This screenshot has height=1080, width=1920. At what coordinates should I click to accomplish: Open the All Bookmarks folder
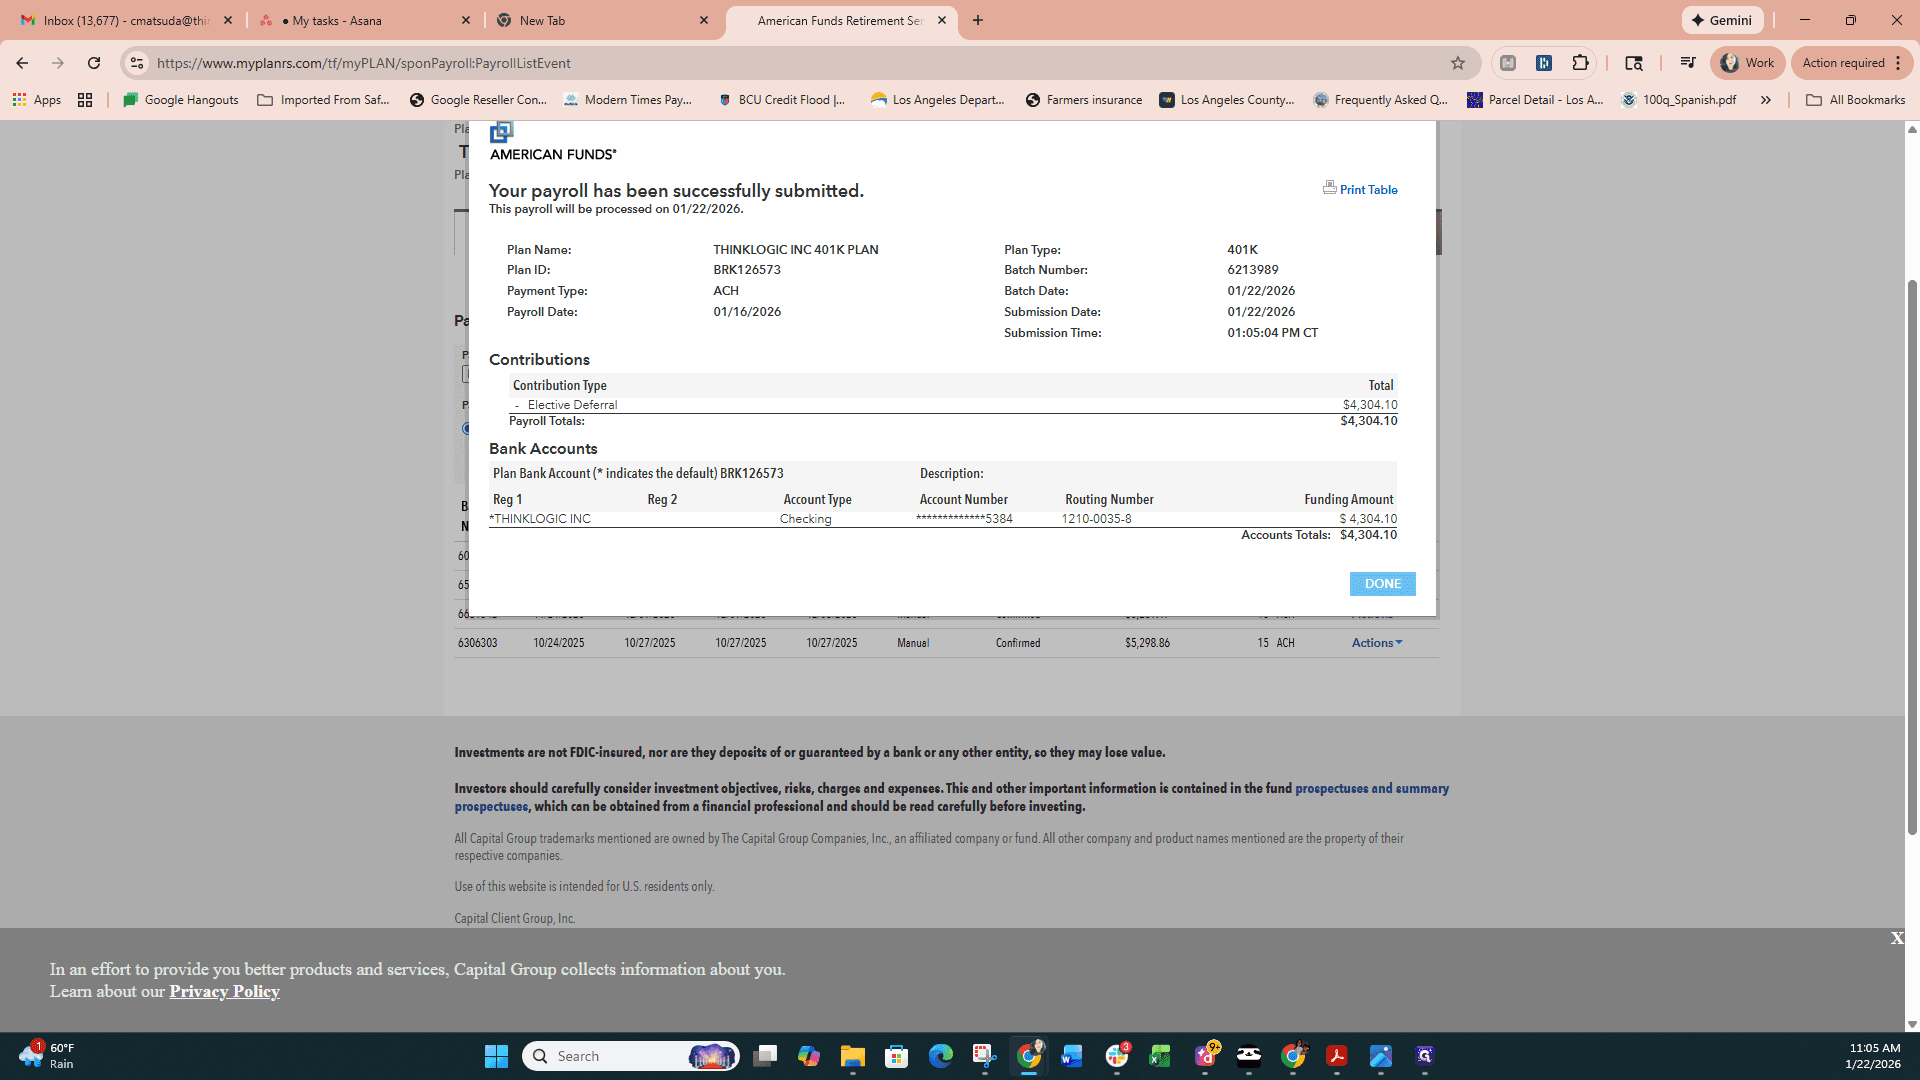coord(1855,100)
